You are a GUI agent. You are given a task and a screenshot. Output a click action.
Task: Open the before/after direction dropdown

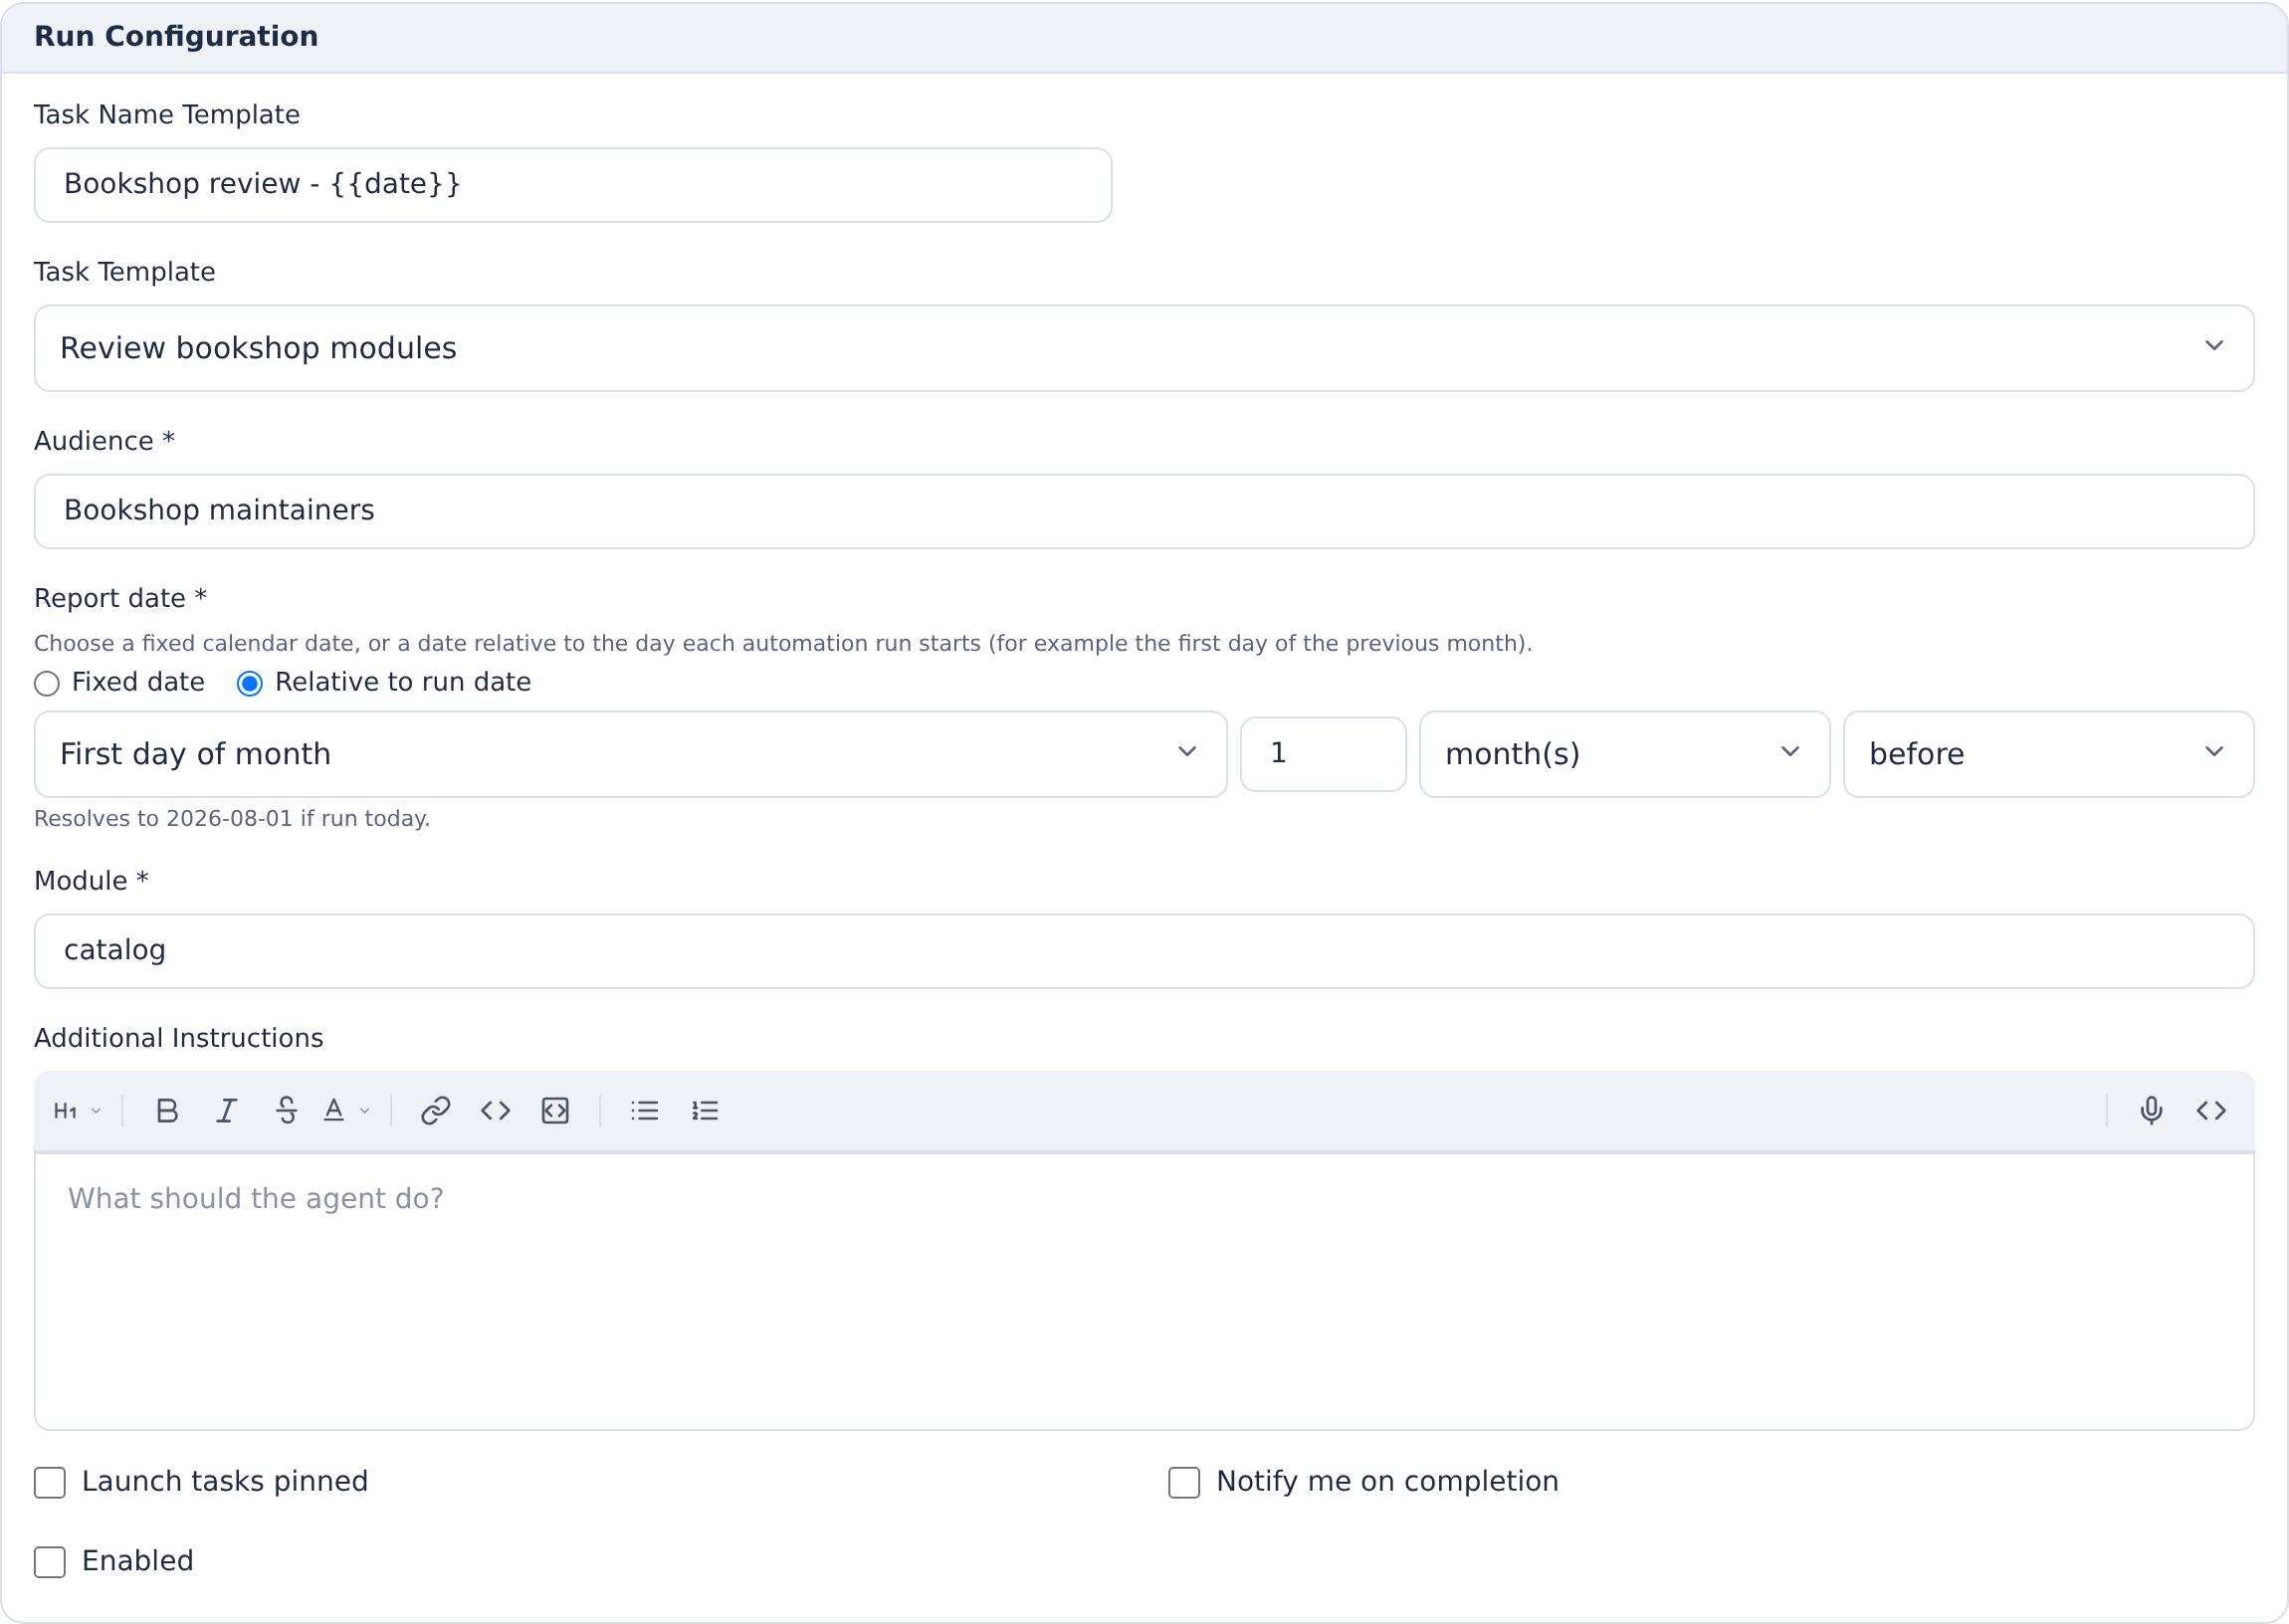click(2049, 755)
